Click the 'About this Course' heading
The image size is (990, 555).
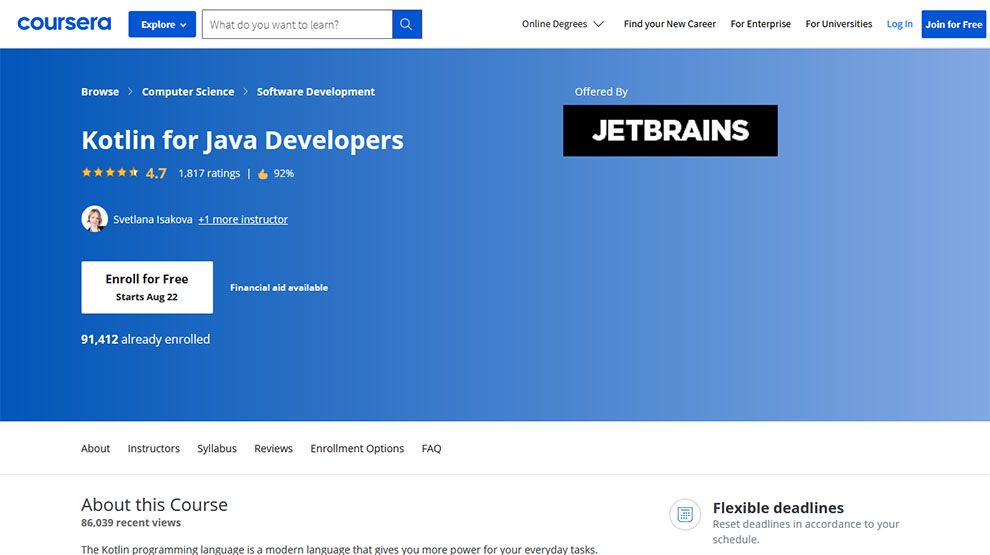point(154,504)
